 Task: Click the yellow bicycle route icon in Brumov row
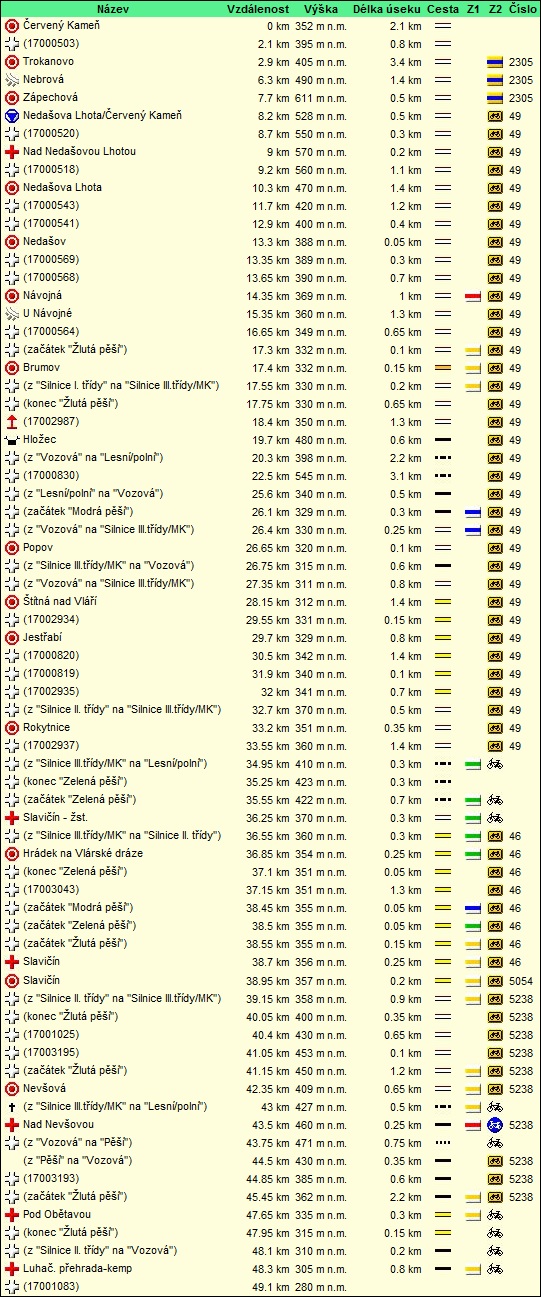tap(494, 368)
